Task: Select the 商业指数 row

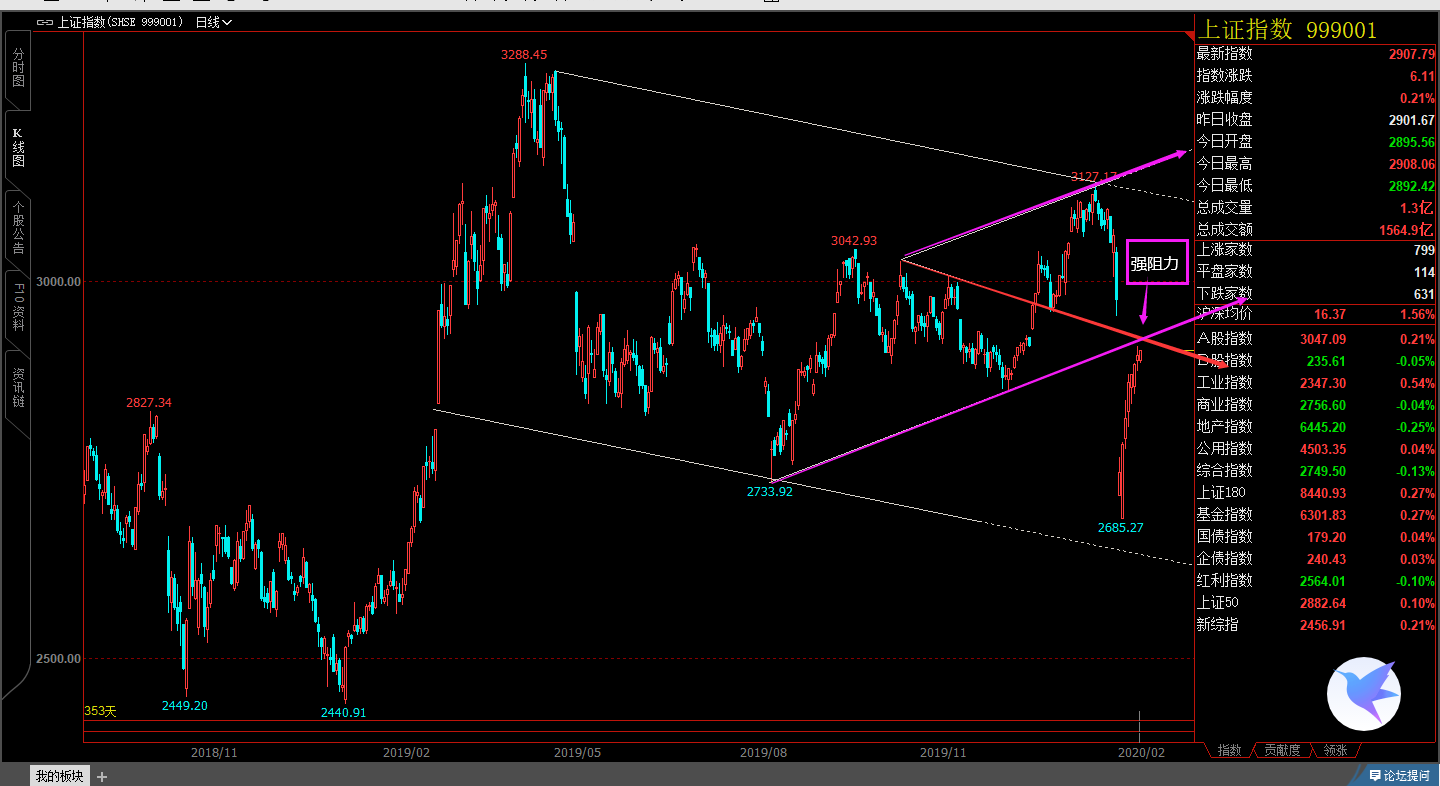Action: click(1316, 404)
